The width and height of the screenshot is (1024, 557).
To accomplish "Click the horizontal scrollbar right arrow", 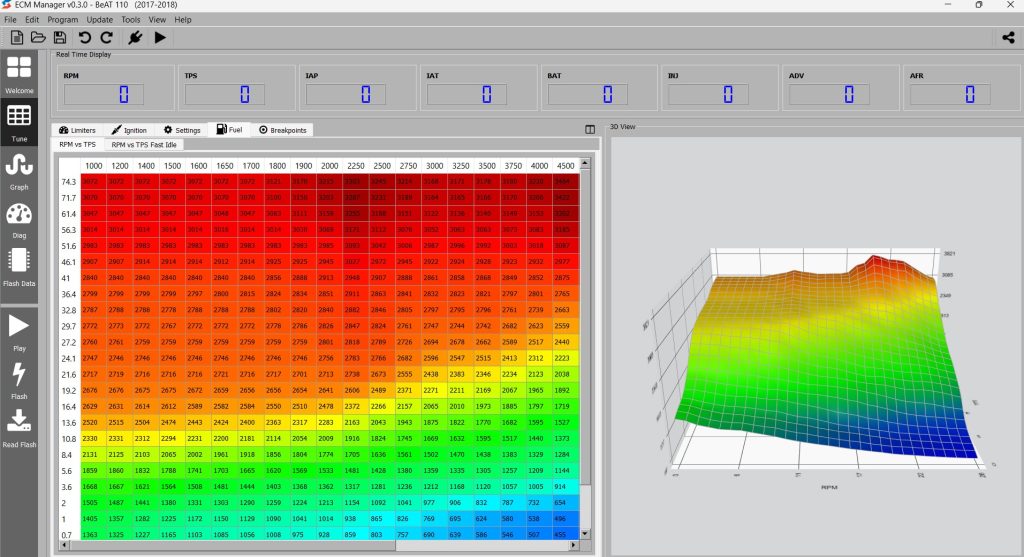I will [x=574, y=545].
